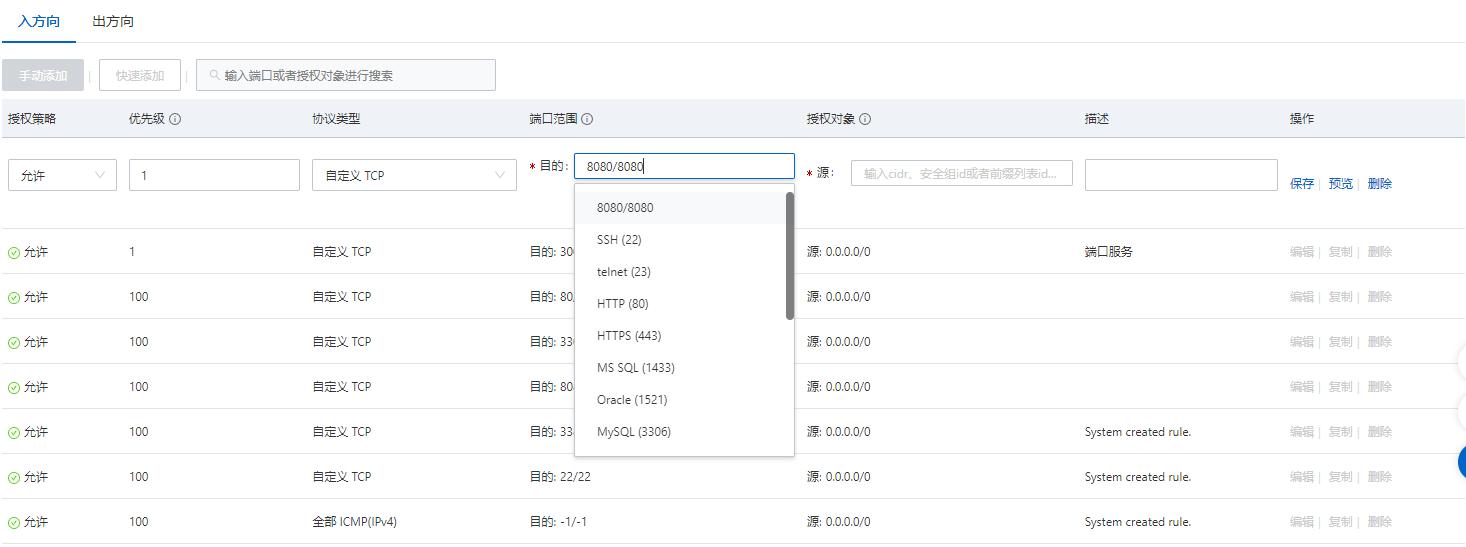Click 删除 in the ICMP row
The image size is (1466, 547).
(x=1379, y=522)
